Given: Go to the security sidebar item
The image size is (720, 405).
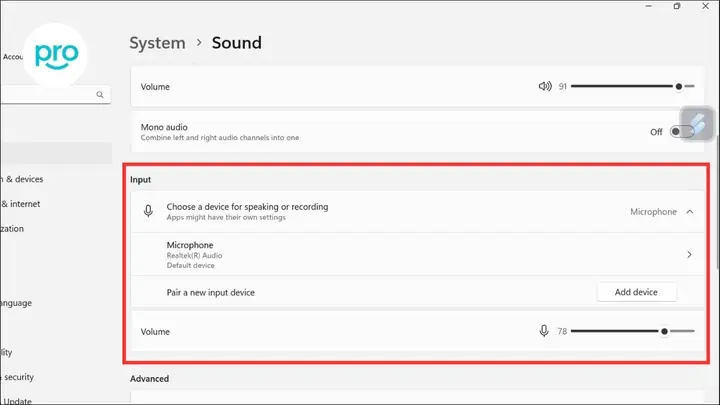Looking at the screenshot, I should pos(17,377).
